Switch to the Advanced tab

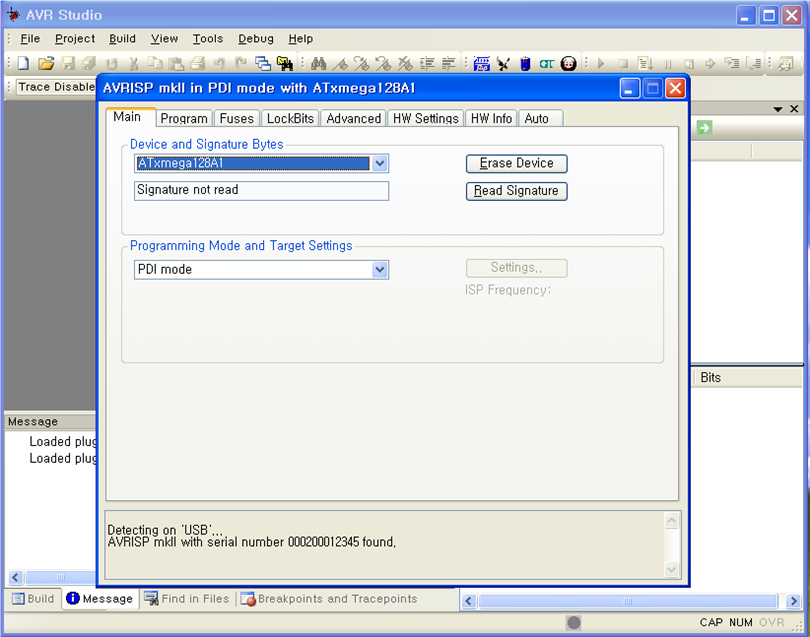click(353, 119)
